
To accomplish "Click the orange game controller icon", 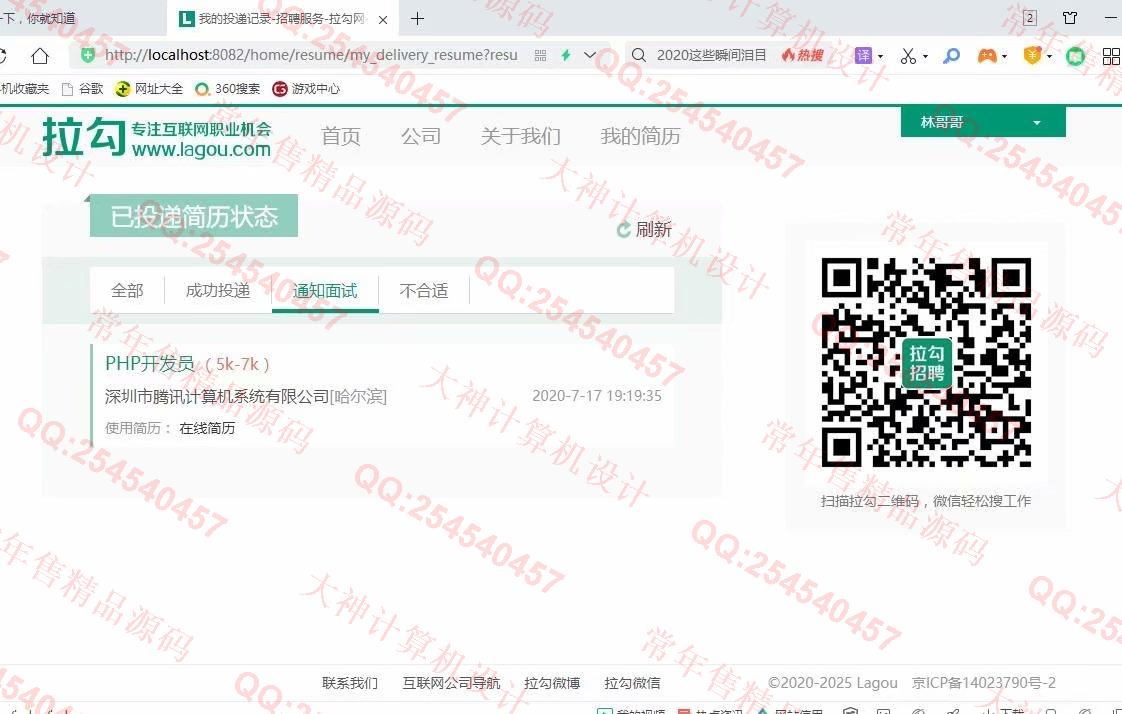I will (987, 55).
